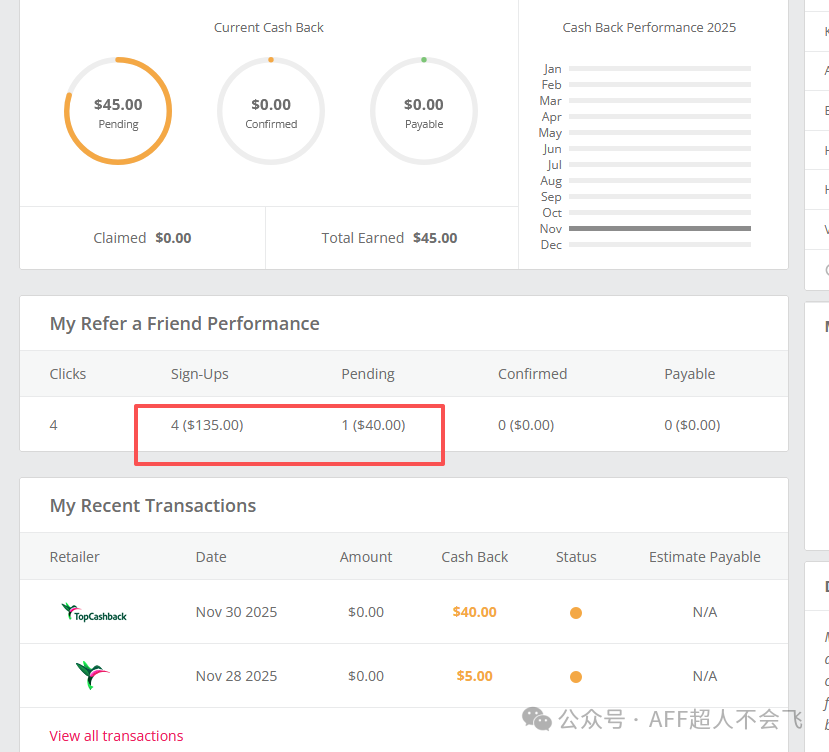This screenshot has height=752, width=829.
Task: Click the Estimate Payable column header
Action: tap(705, 557)
